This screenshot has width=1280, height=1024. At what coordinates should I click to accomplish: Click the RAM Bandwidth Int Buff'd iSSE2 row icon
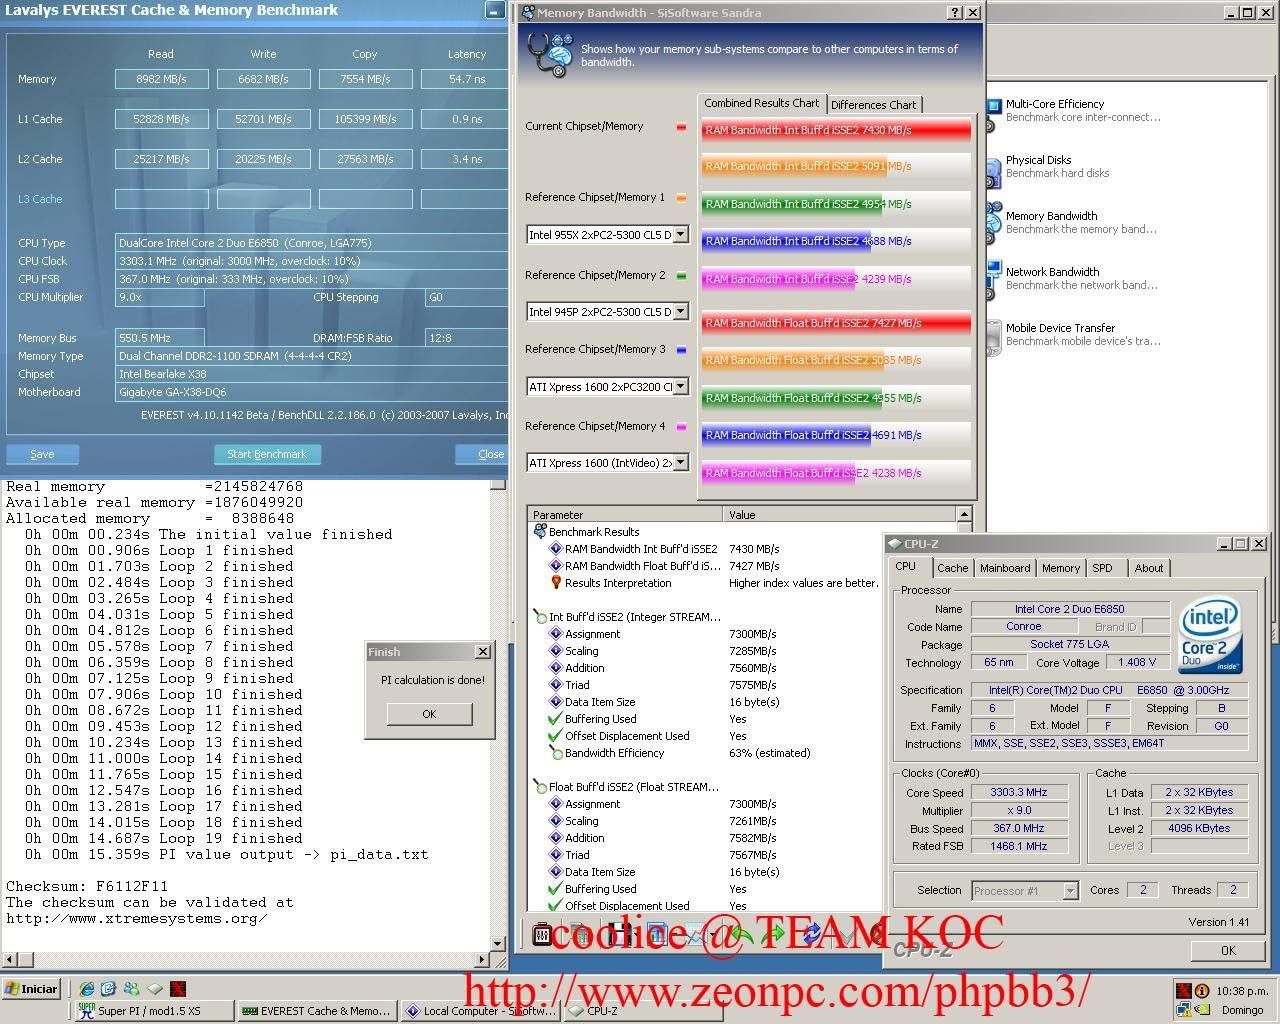[x=556, y=549]
